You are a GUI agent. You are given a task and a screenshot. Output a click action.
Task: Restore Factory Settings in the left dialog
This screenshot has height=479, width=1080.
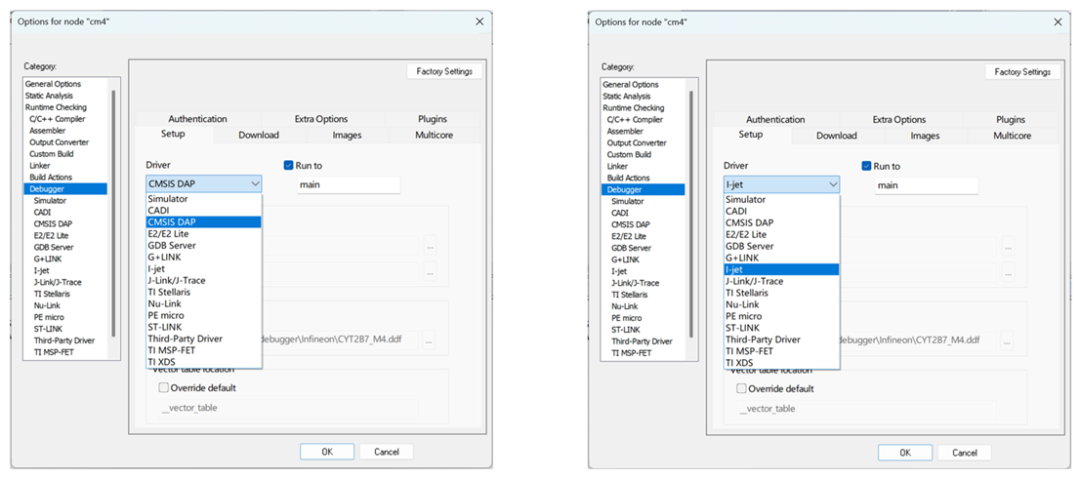pos(445,71)
